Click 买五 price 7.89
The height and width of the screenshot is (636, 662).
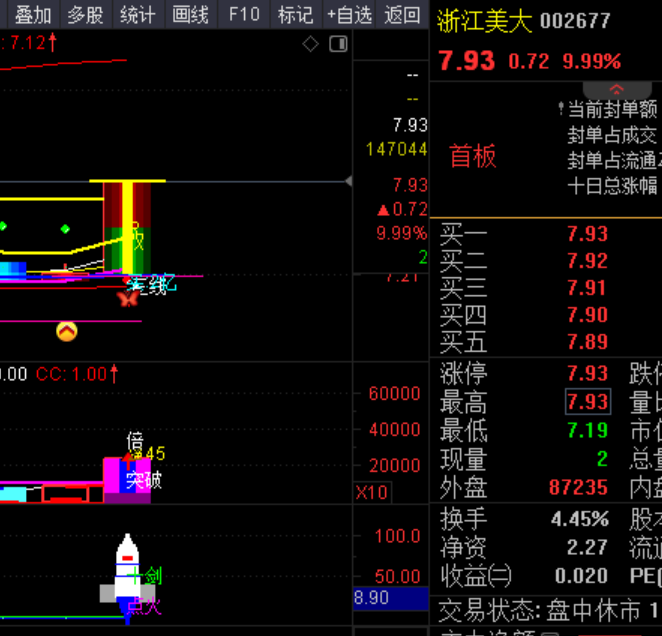point(587,342)
